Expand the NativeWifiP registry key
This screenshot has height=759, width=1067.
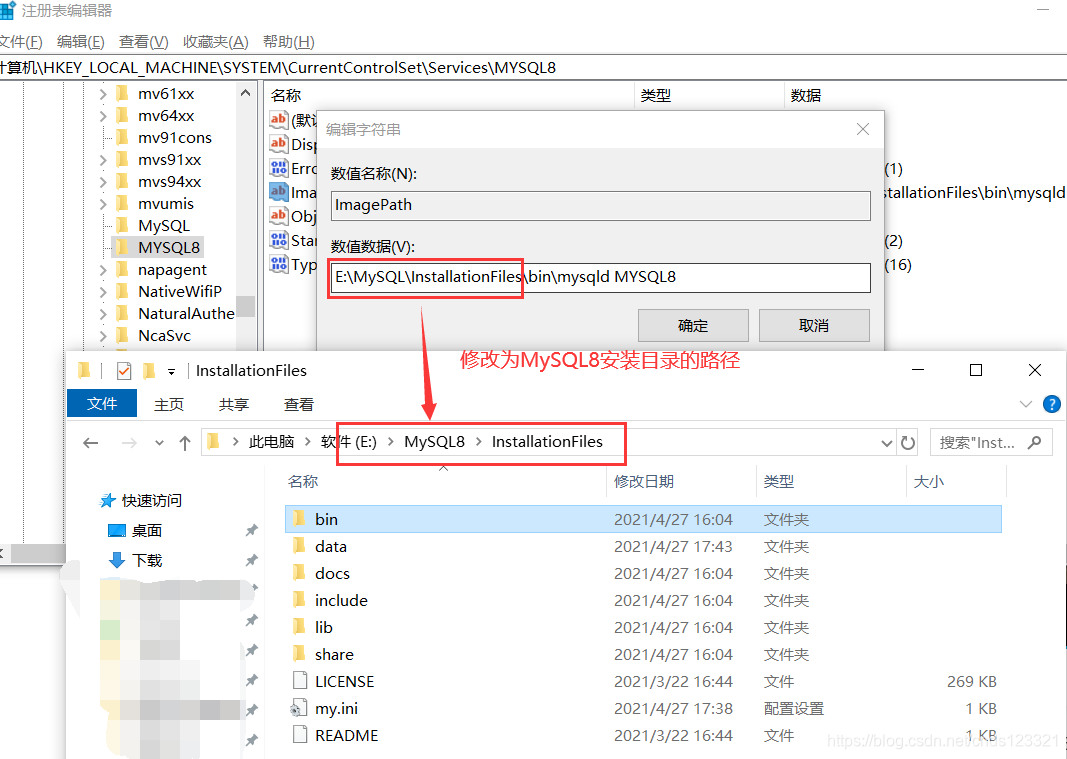(103, 291)
